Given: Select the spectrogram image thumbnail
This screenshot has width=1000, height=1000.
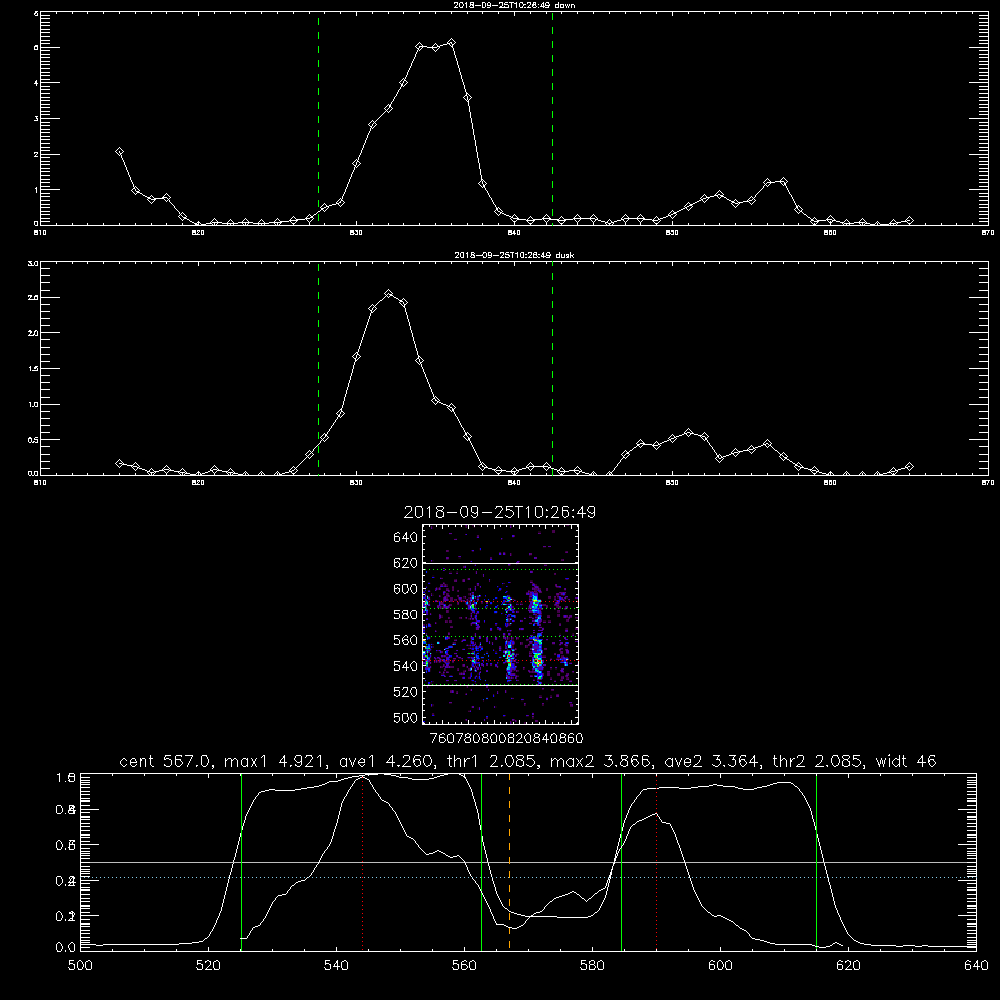Looking at the screenshot, I should click(501, 624).
